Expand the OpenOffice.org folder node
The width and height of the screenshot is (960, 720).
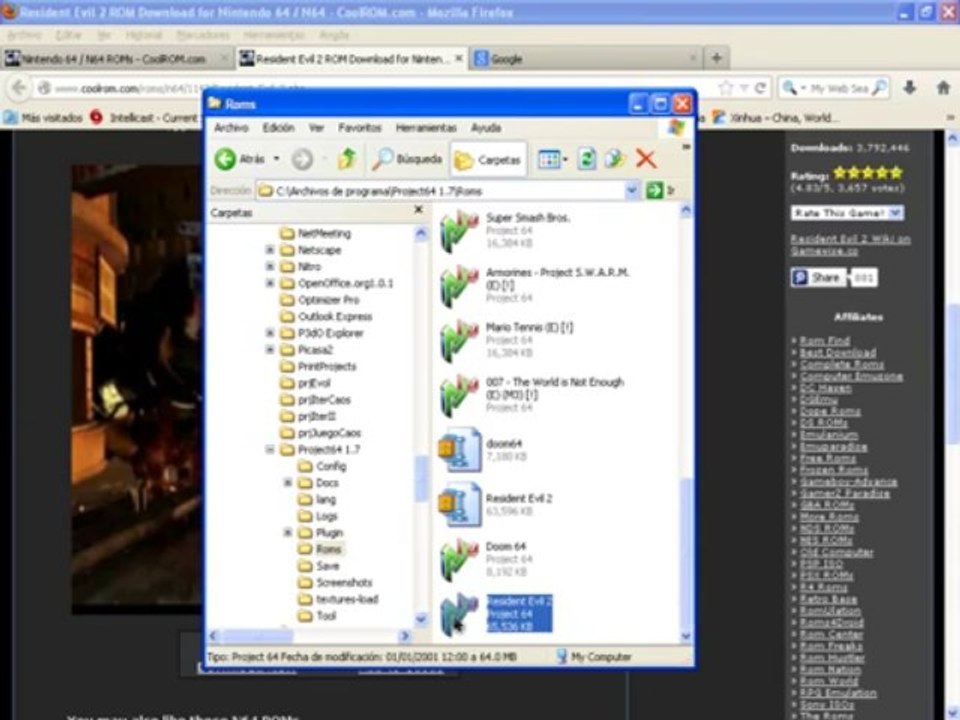click(269, 283)
